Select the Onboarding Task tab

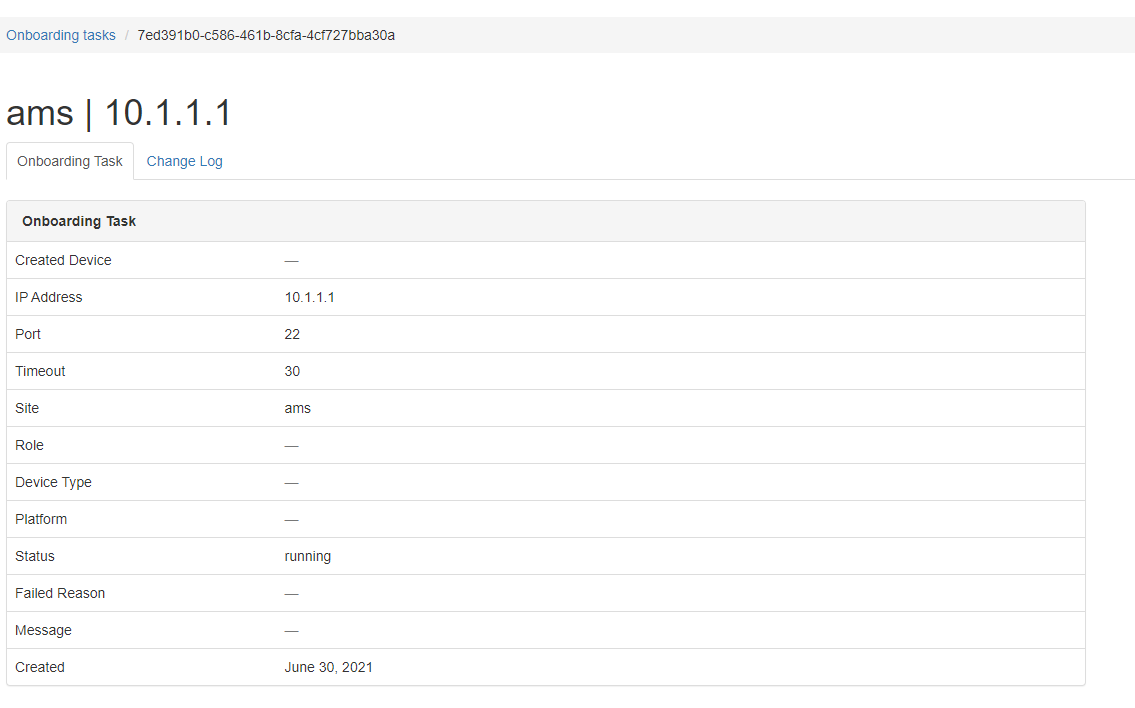tap(70, 161)
